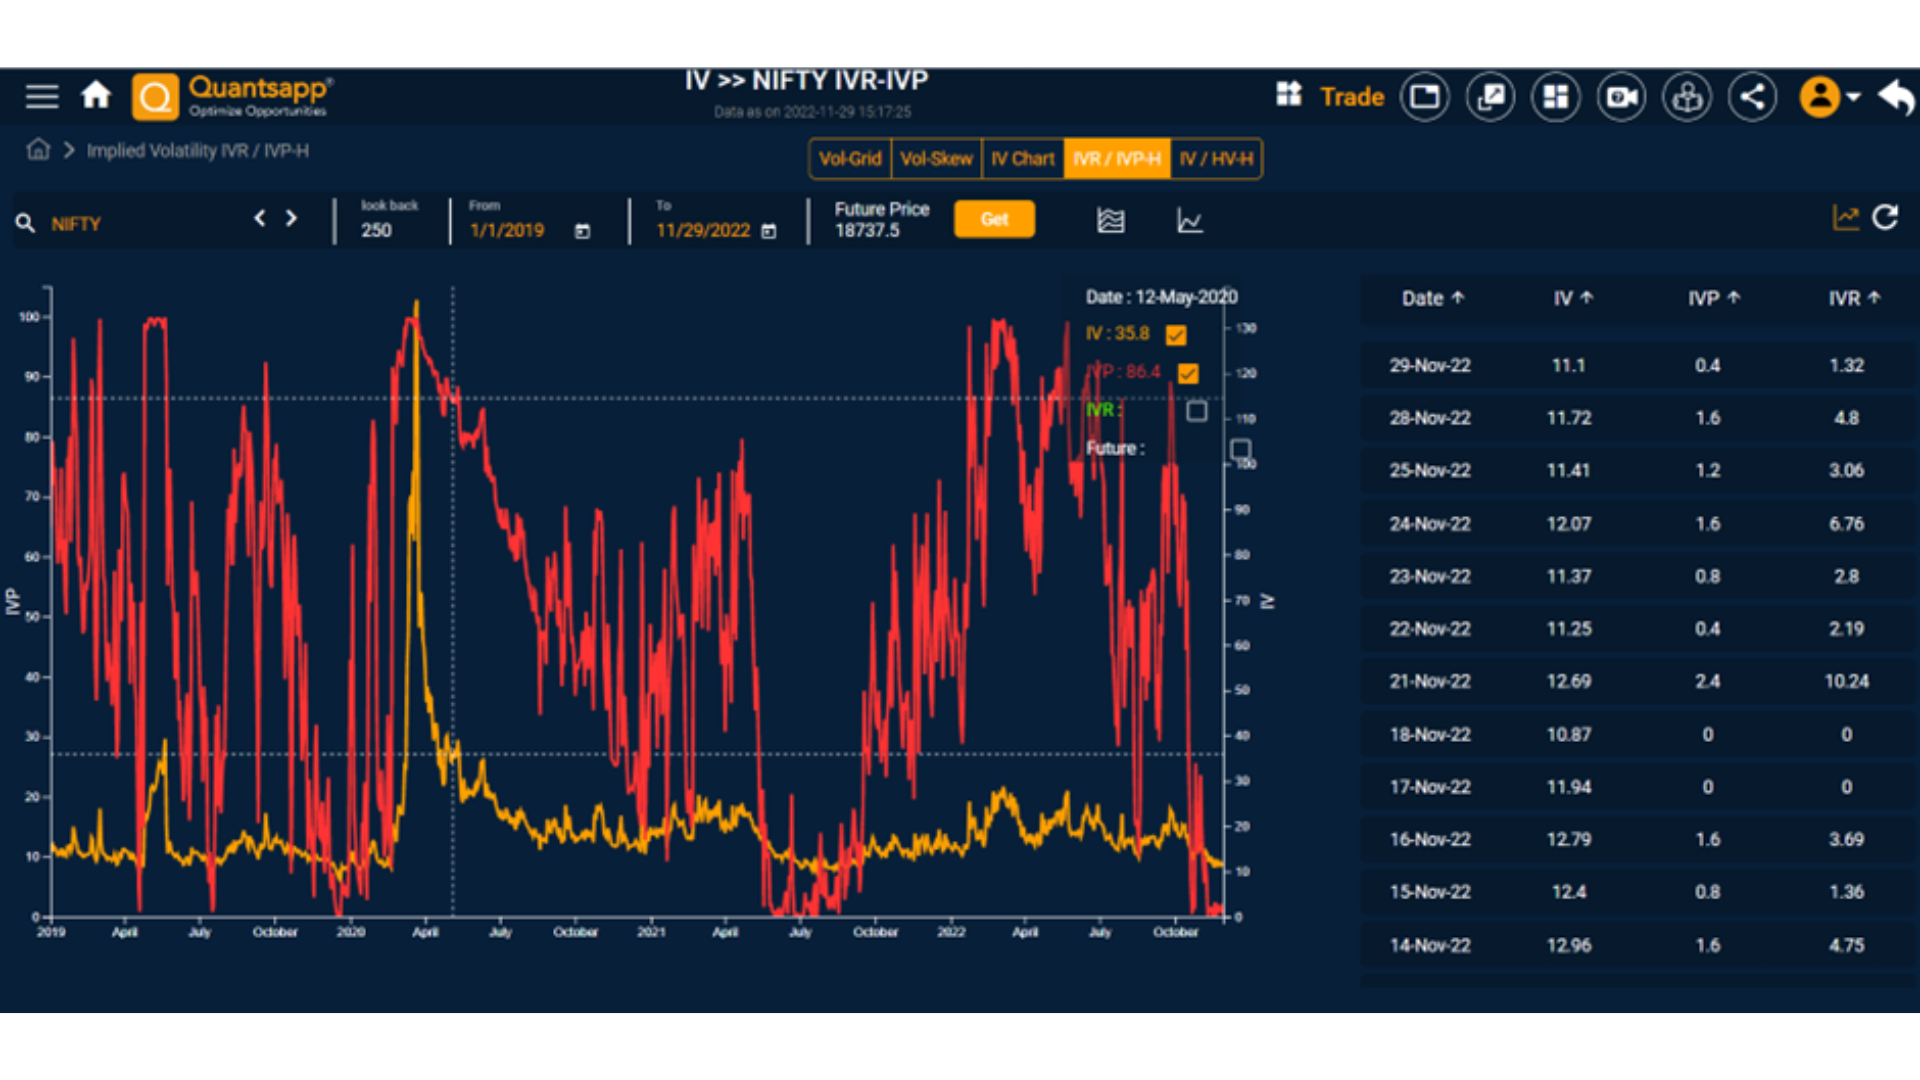Go to home via house icon
The width and height of the screenshot is (1920, 1080).
tap(96, 96)
